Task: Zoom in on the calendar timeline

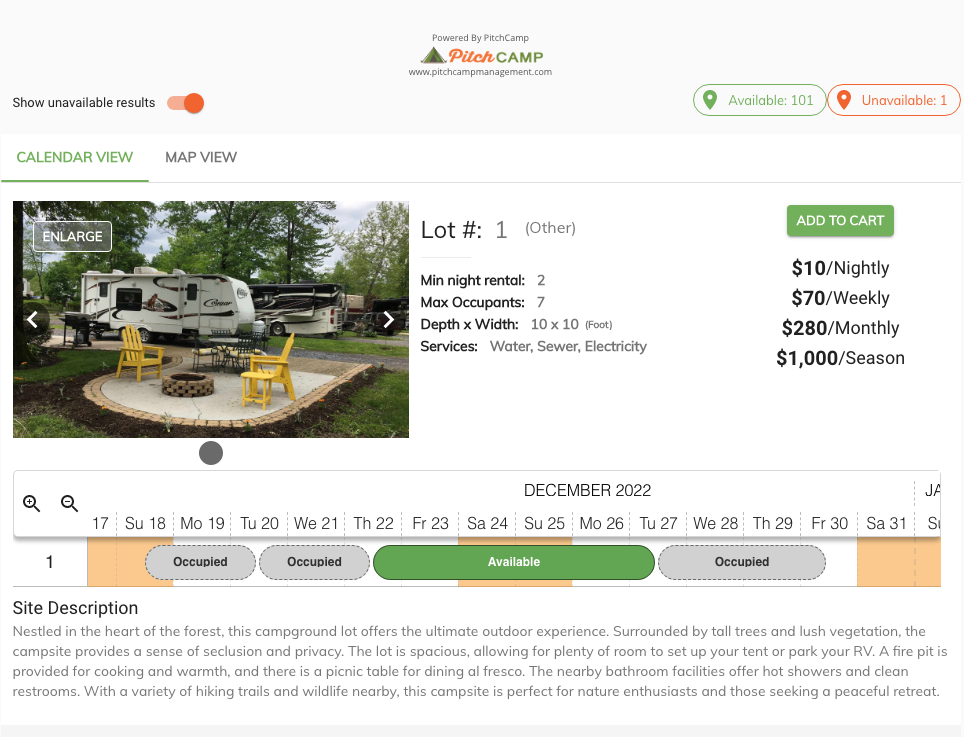Action: (x=31, y=503)
